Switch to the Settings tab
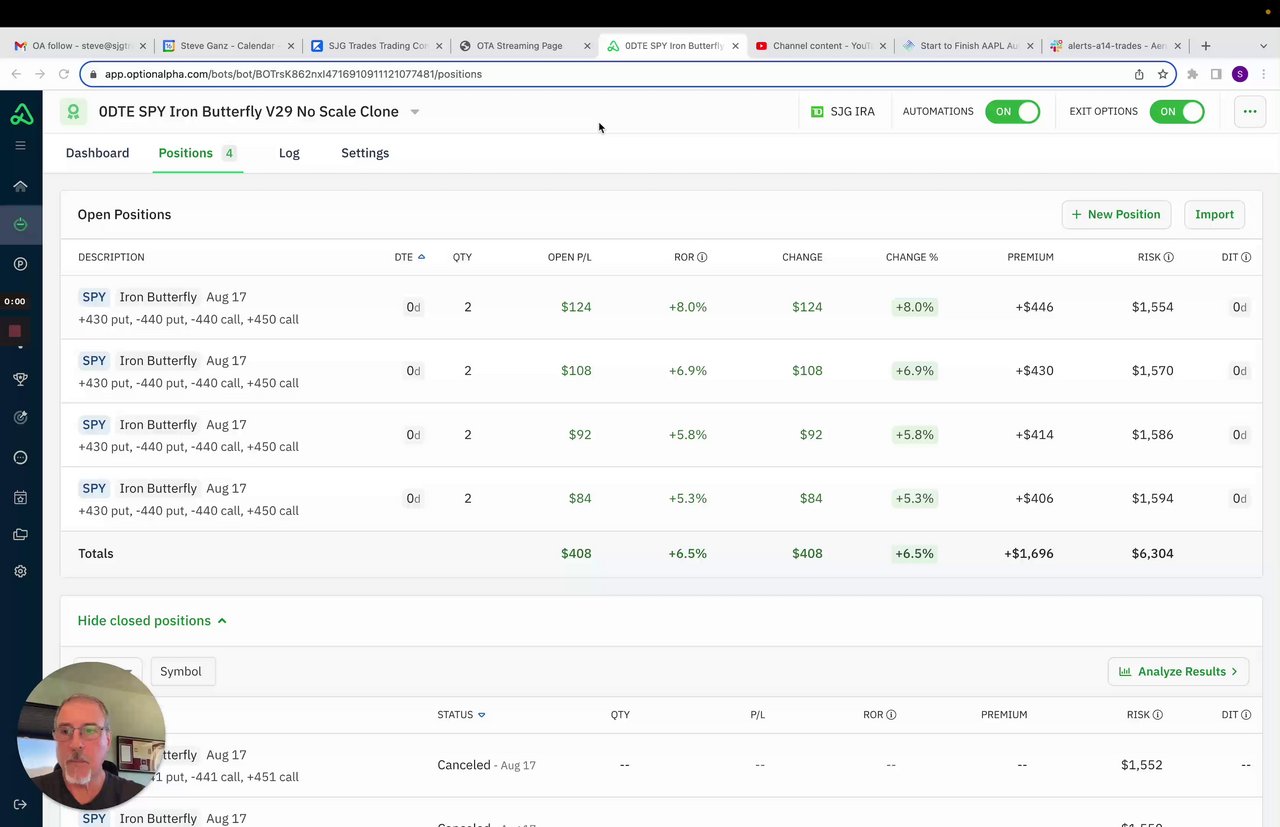The height and width of the screenshot is (827, 1280). 365,153
